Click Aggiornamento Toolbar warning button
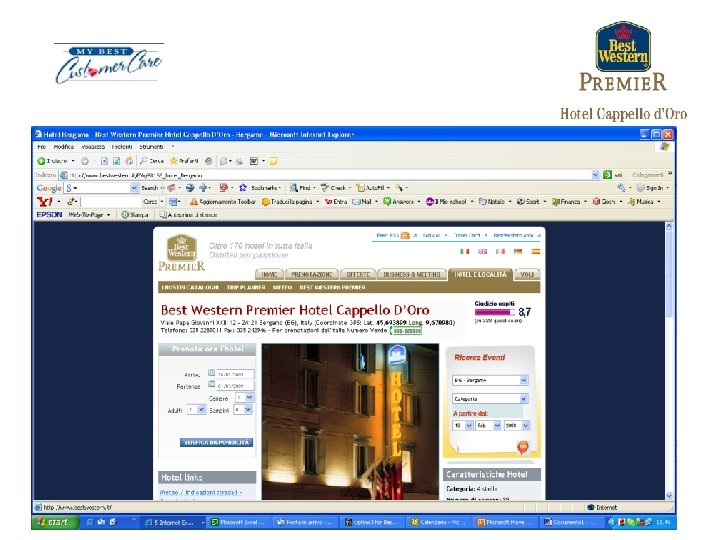720x540 pixels. [x=223, y=202]
